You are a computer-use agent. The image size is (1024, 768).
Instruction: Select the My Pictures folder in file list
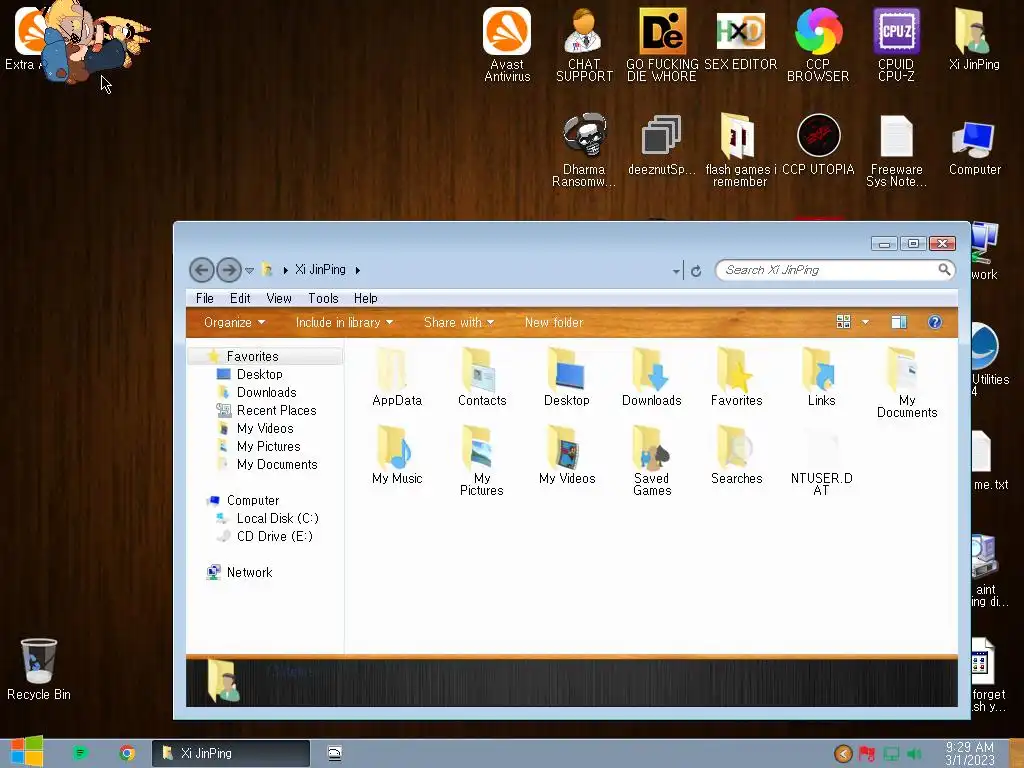click(x=481, y=461)
